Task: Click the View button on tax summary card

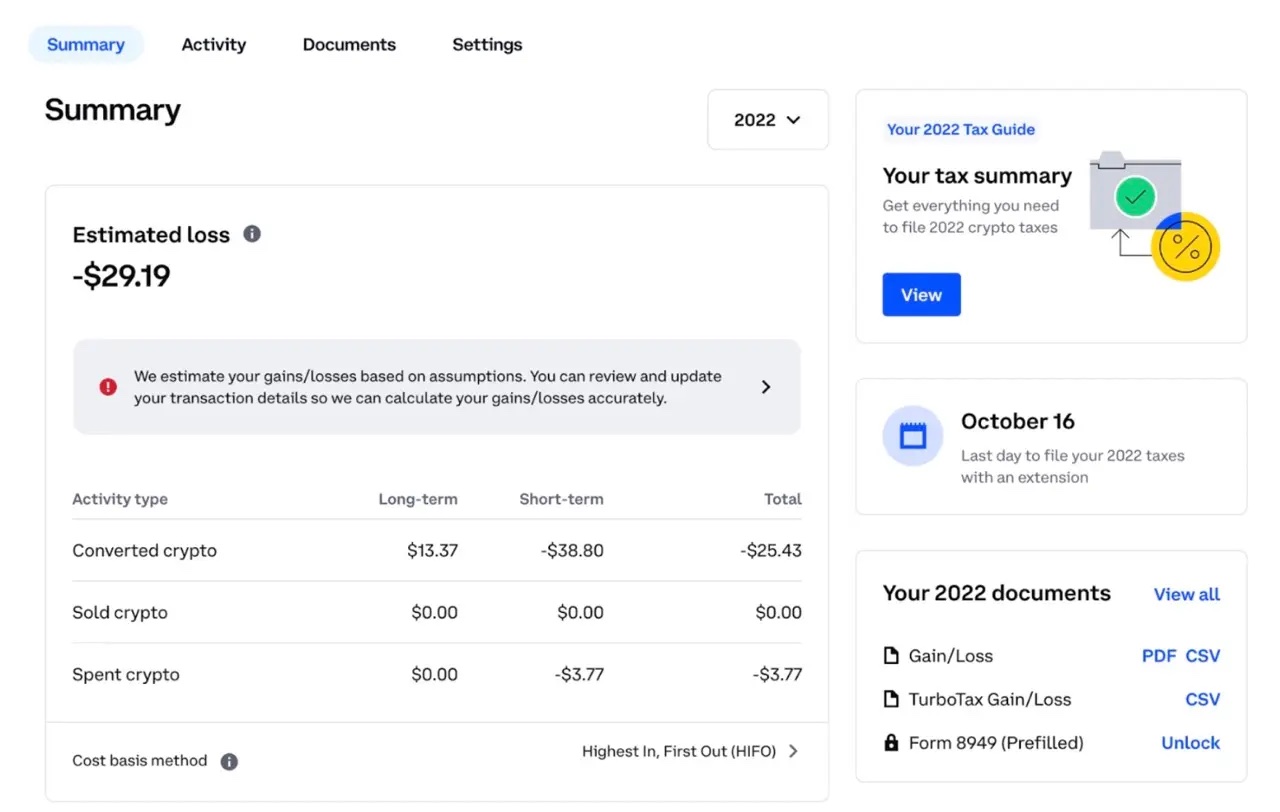Action: [x=920, y=294]
